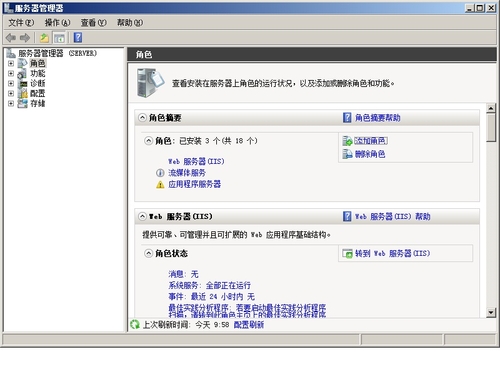500x384 pixels.
Task: Click the 角色 tree node icon
Action: [22, 63]
